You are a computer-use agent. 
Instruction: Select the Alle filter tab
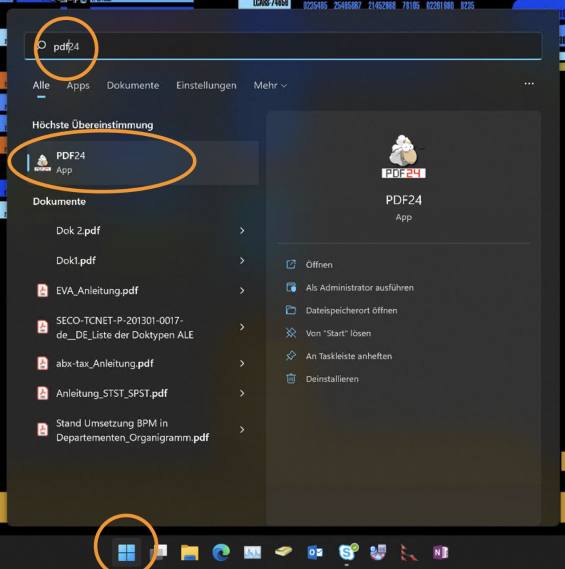(x=41, y=85)
